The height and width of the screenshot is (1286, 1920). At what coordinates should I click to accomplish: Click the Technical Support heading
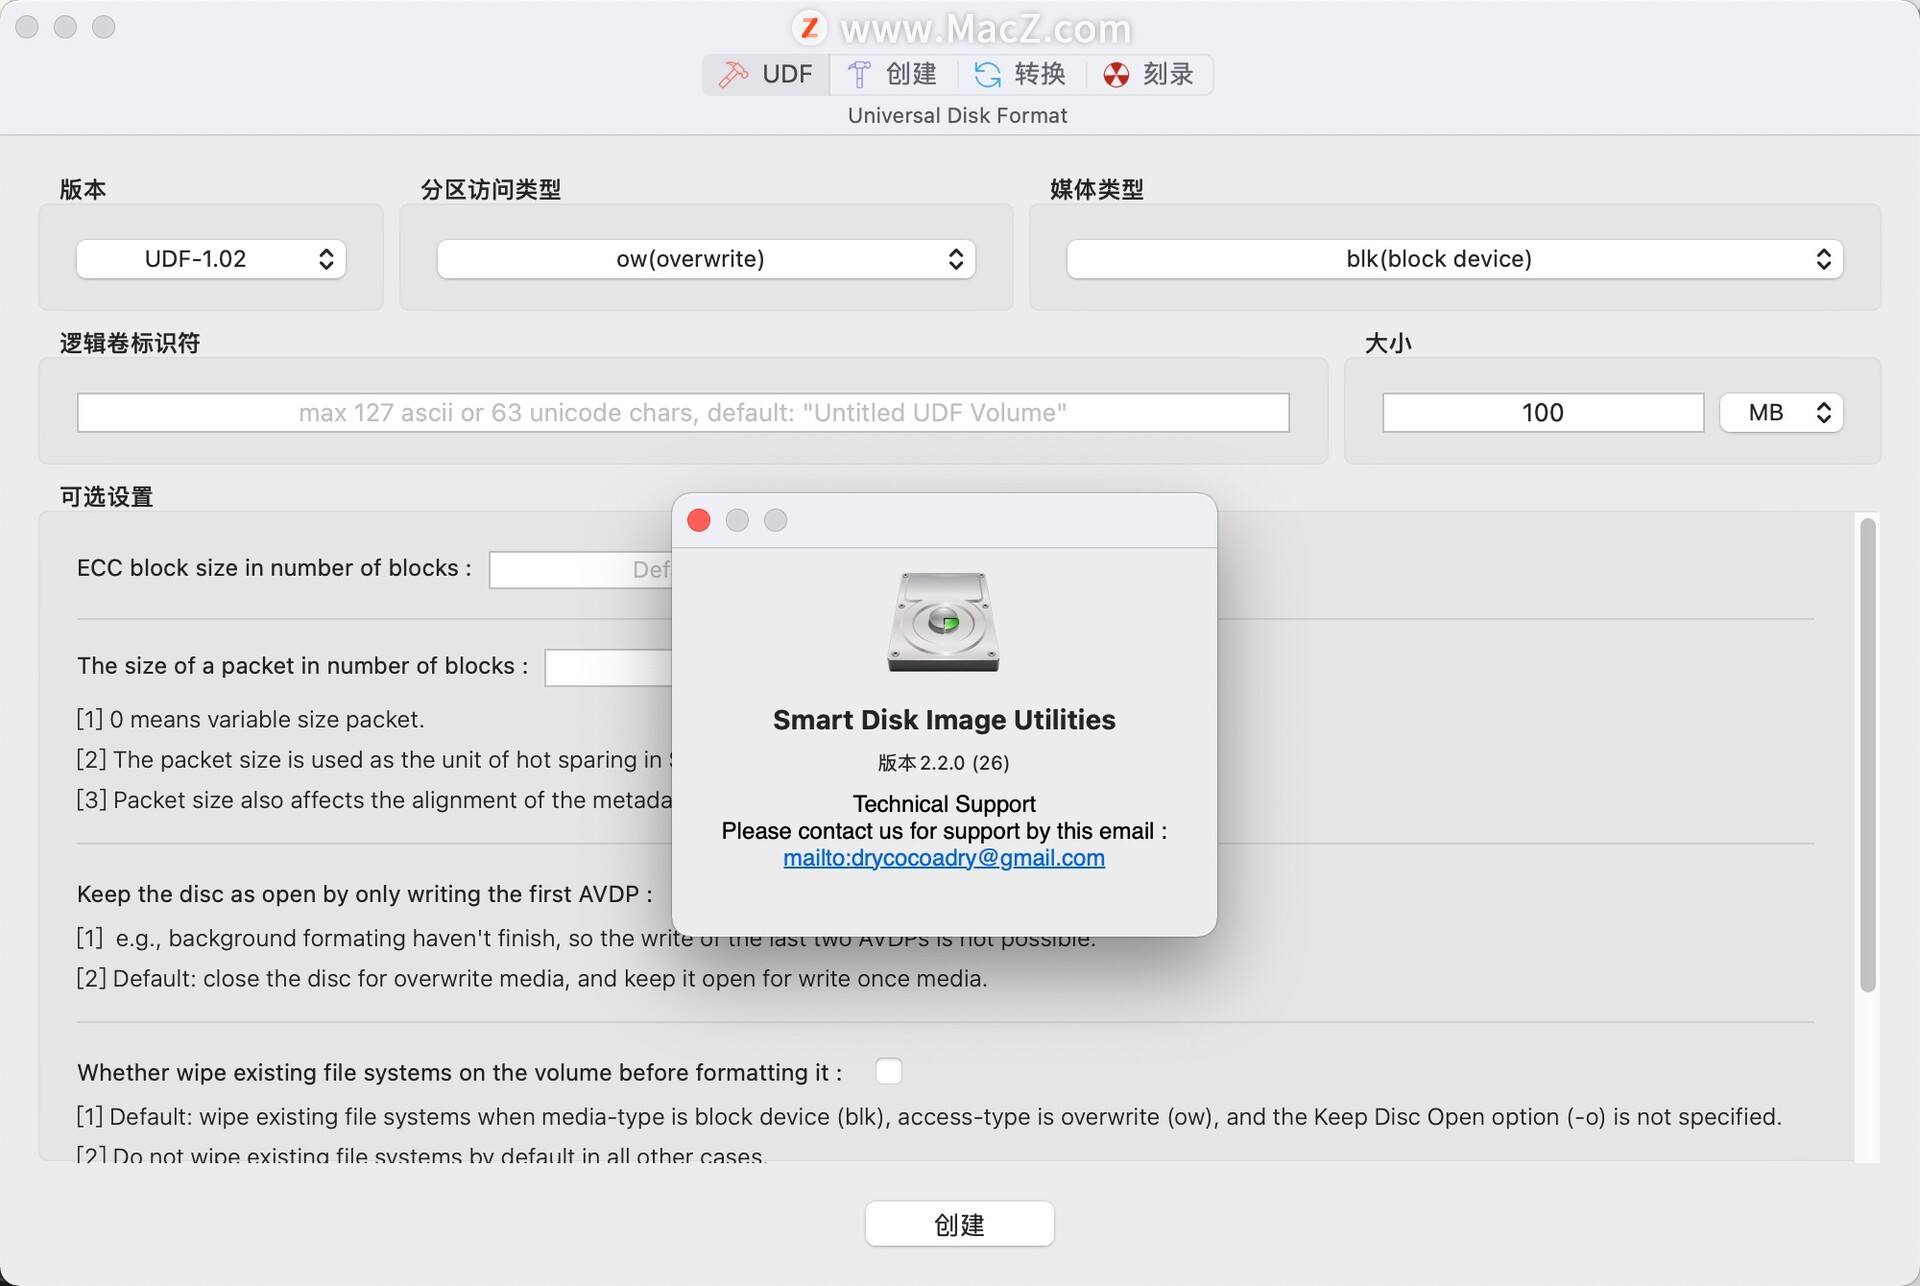[944, 804]
